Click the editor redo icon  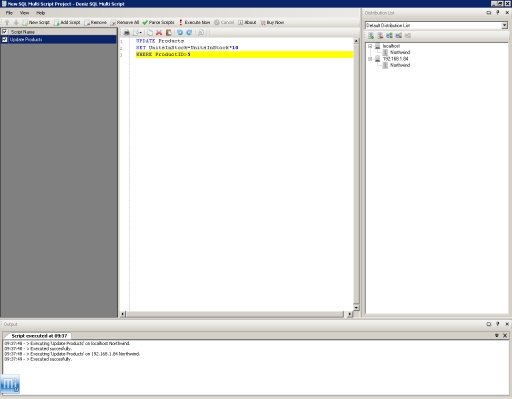pyautogui.click(x=189, y=33)
